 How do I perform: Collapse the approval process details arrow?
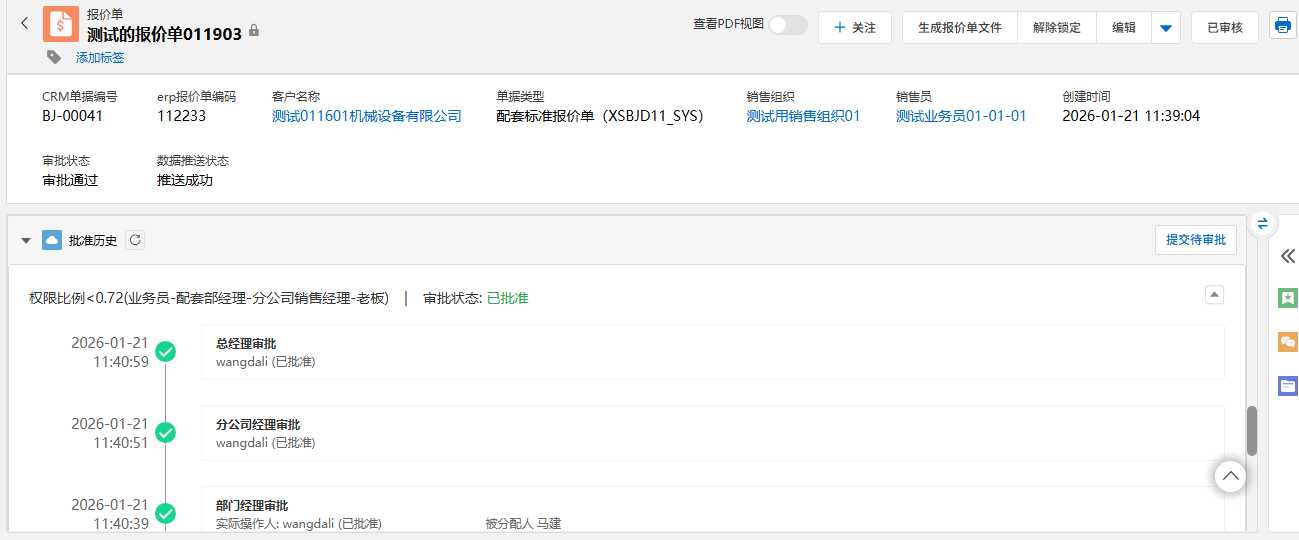pos(1213,294)
